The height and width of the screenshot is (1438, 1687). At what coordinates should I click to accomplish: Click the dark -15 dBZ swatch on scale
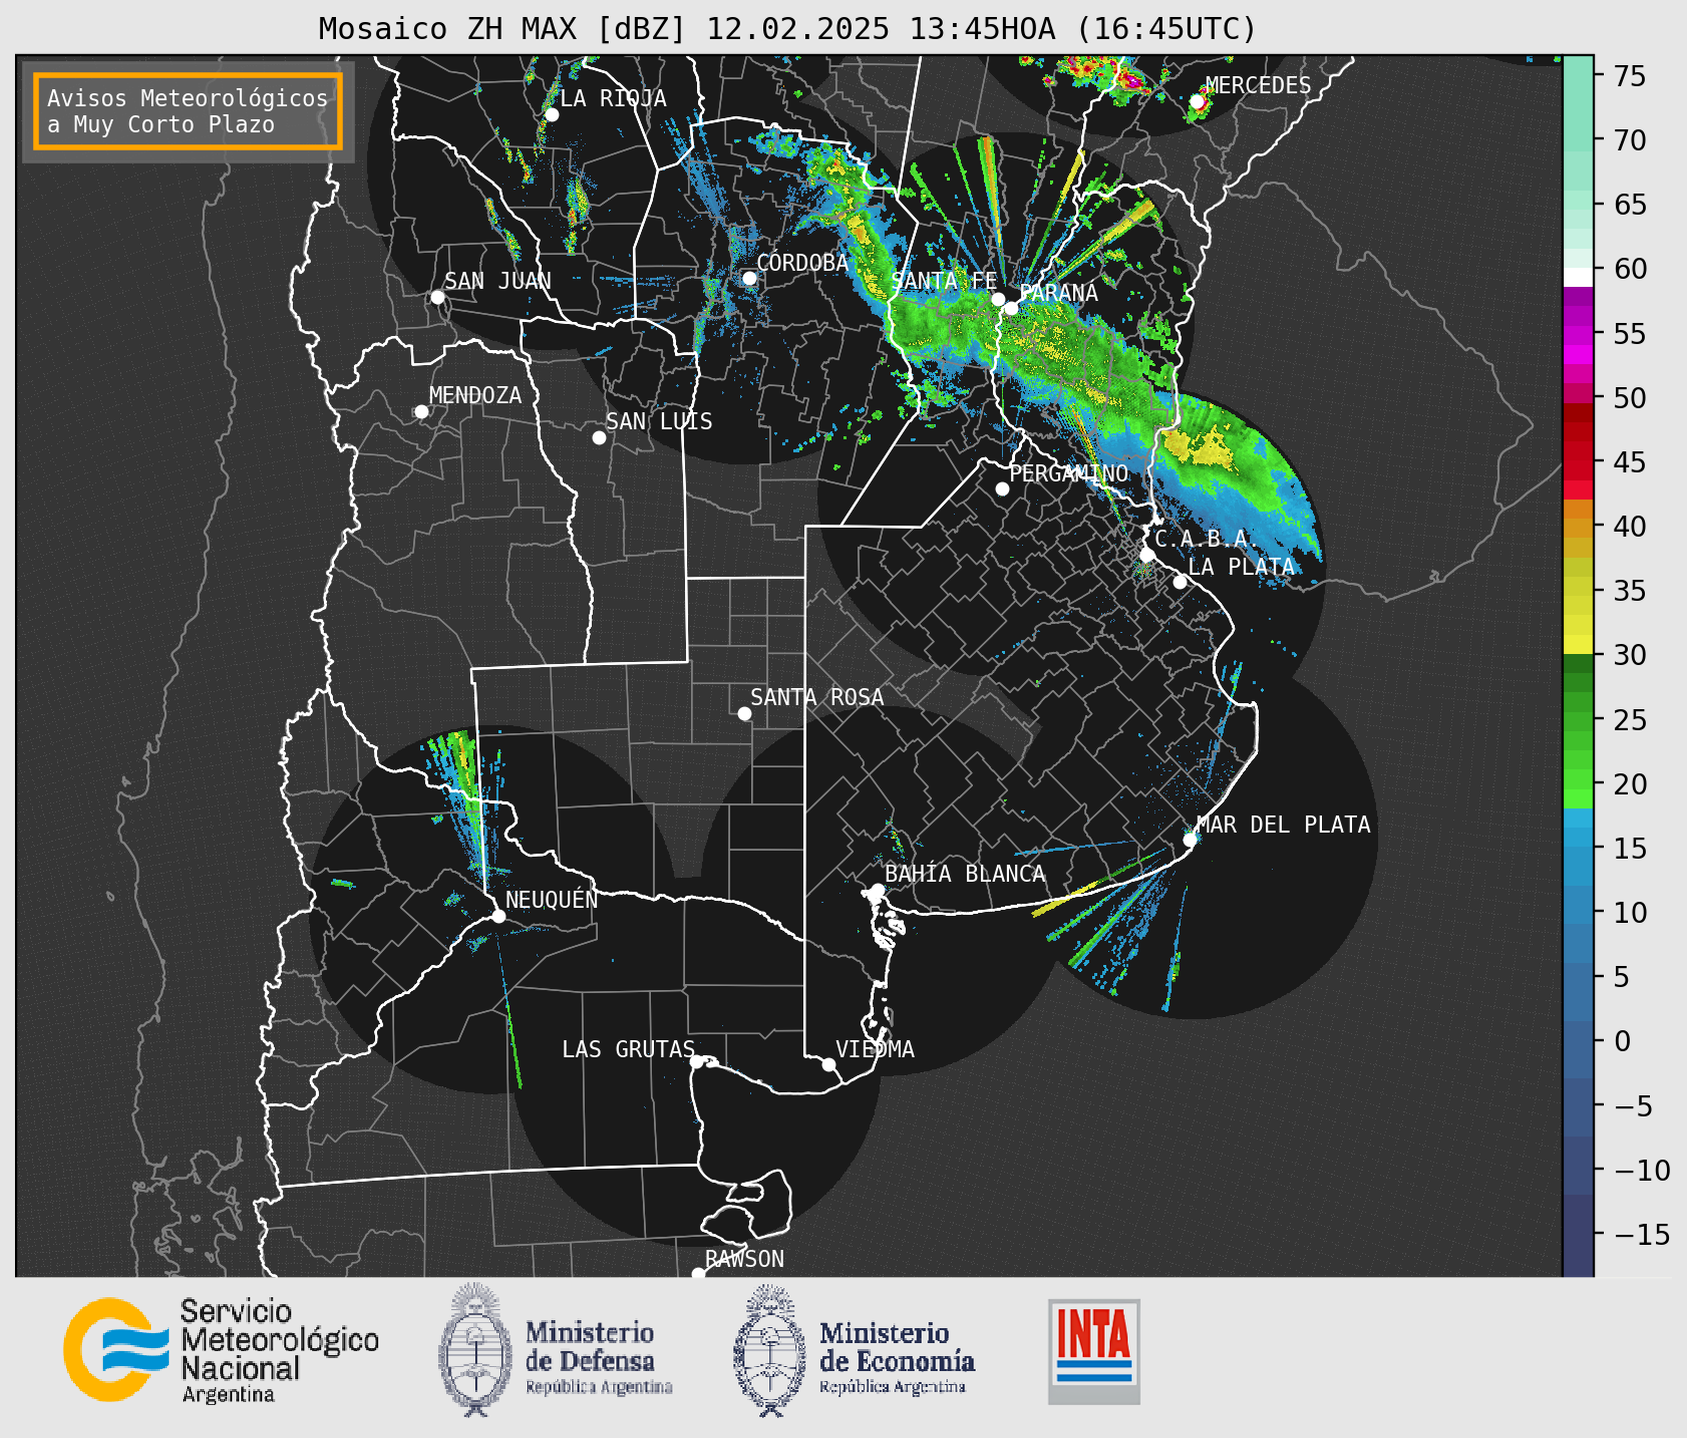coord(1578,1235)
